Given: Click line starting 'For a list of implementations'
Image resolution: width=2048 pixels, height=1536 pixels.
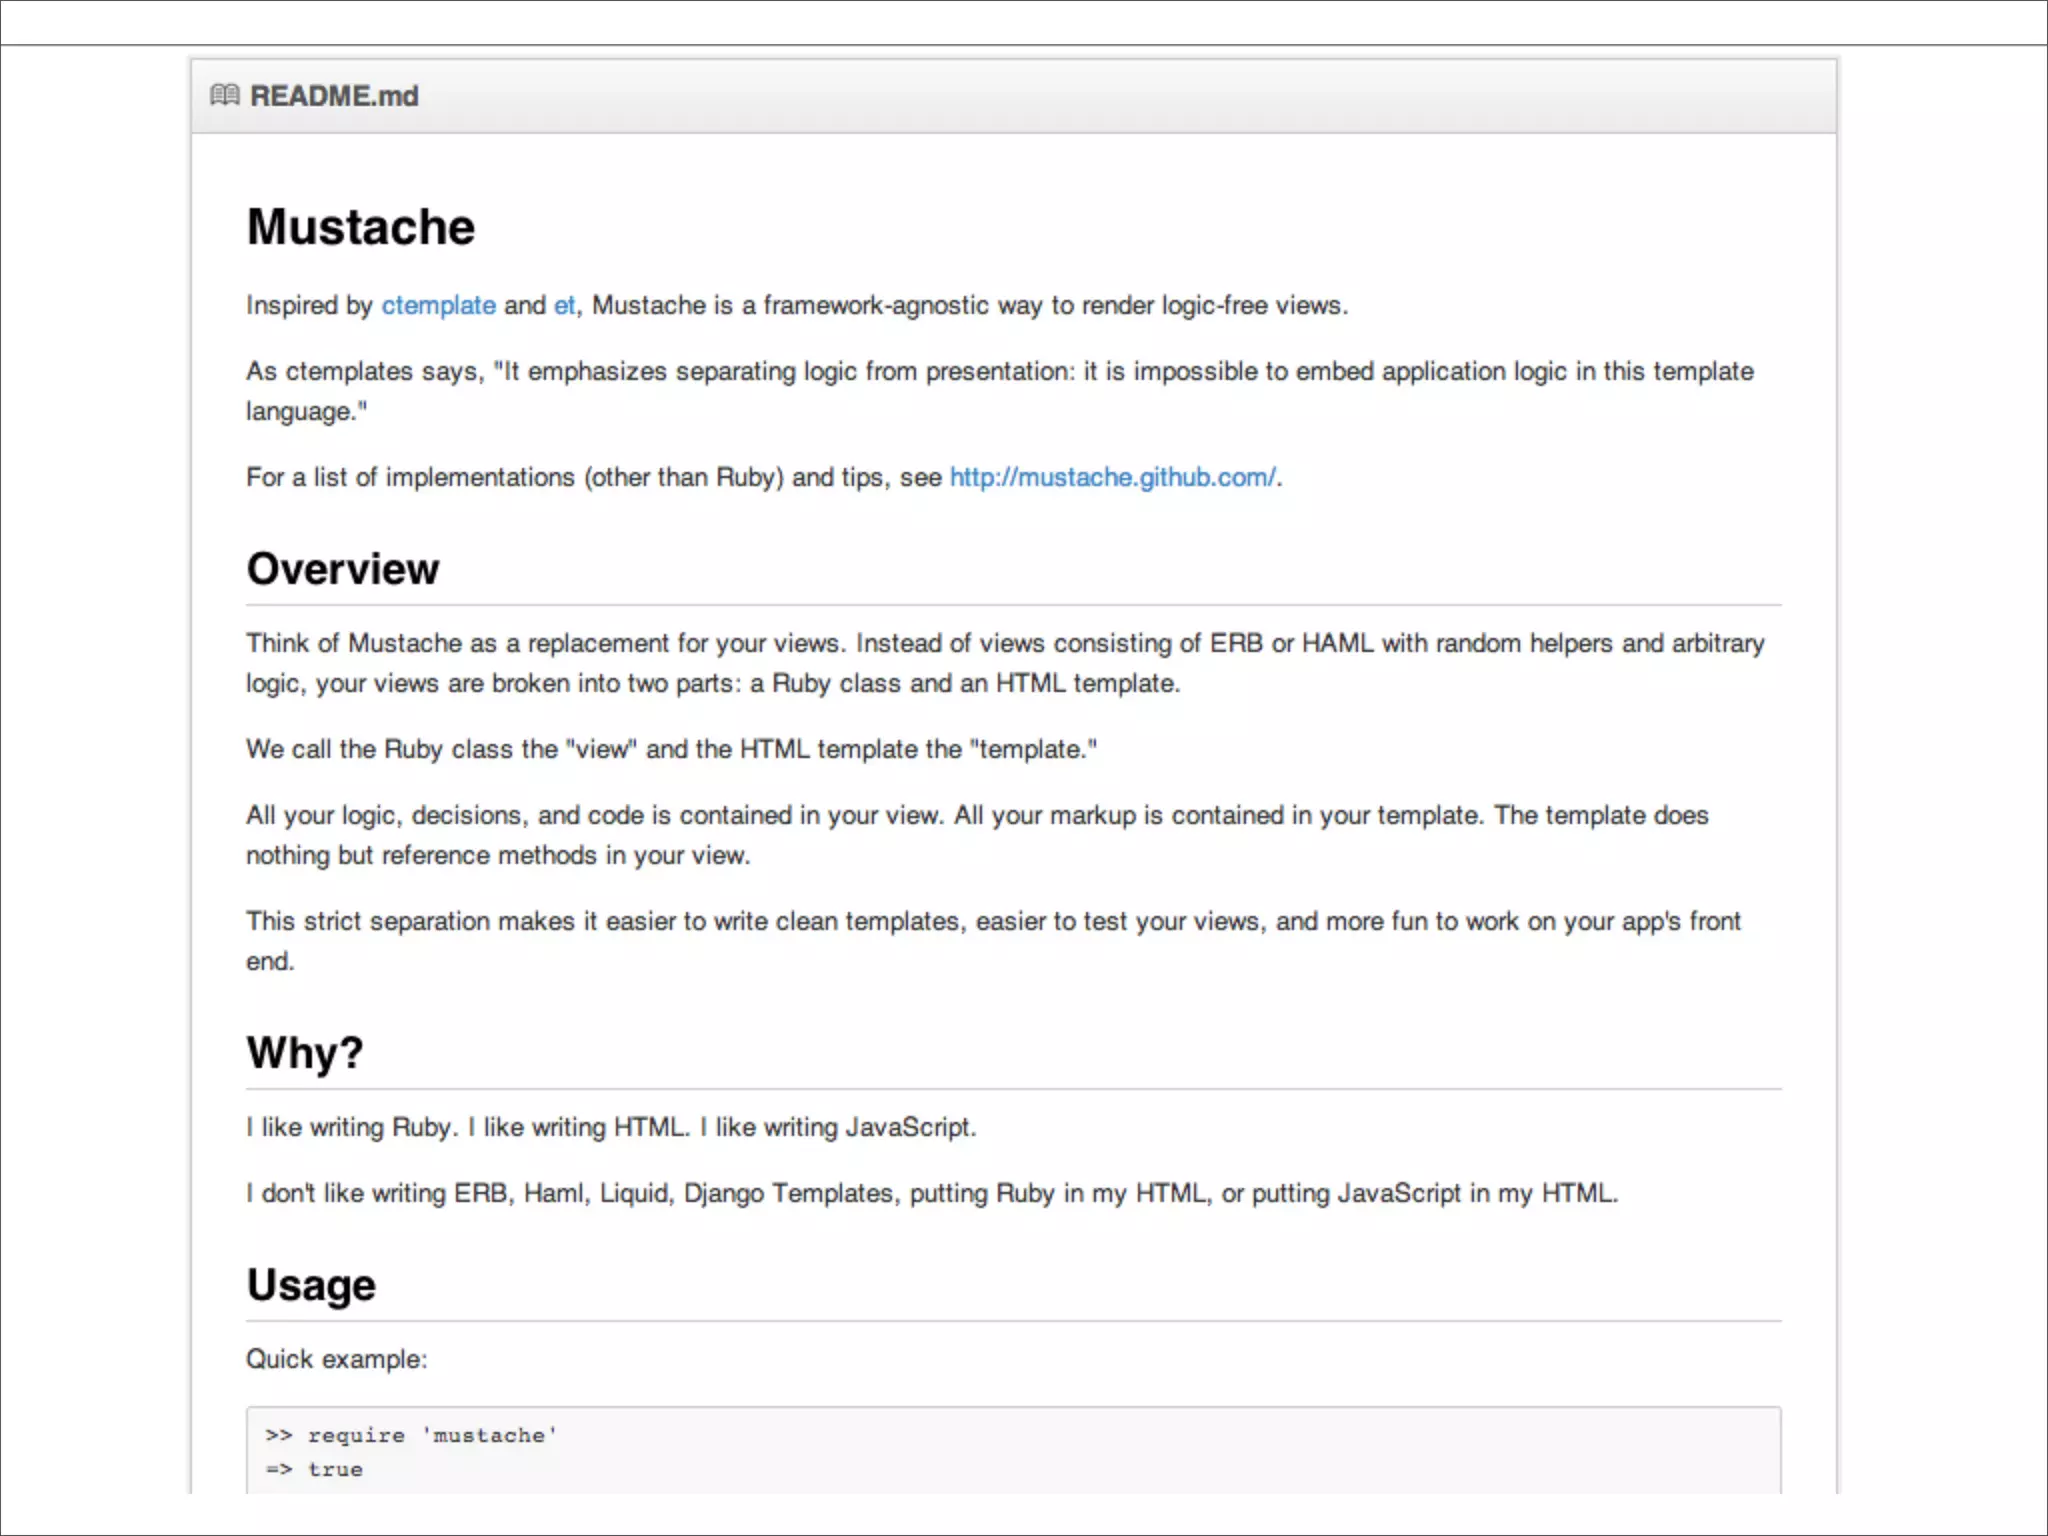Looking at the screenshot, I should pyautogui.click(x=594, y=477).
